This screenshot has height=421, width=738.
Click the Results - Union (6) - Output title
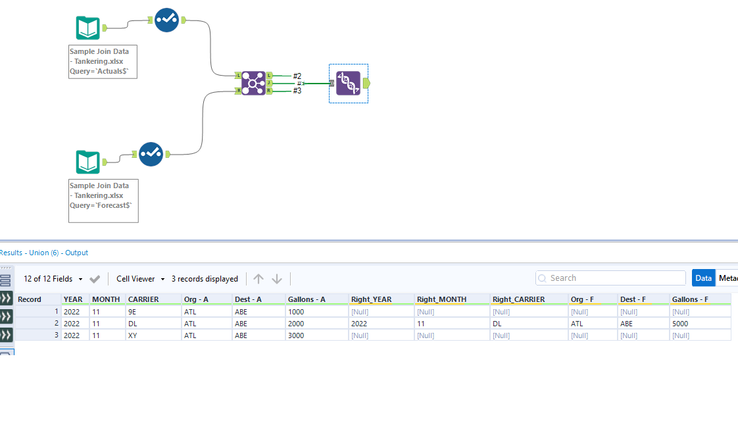(x=44, y=252)
